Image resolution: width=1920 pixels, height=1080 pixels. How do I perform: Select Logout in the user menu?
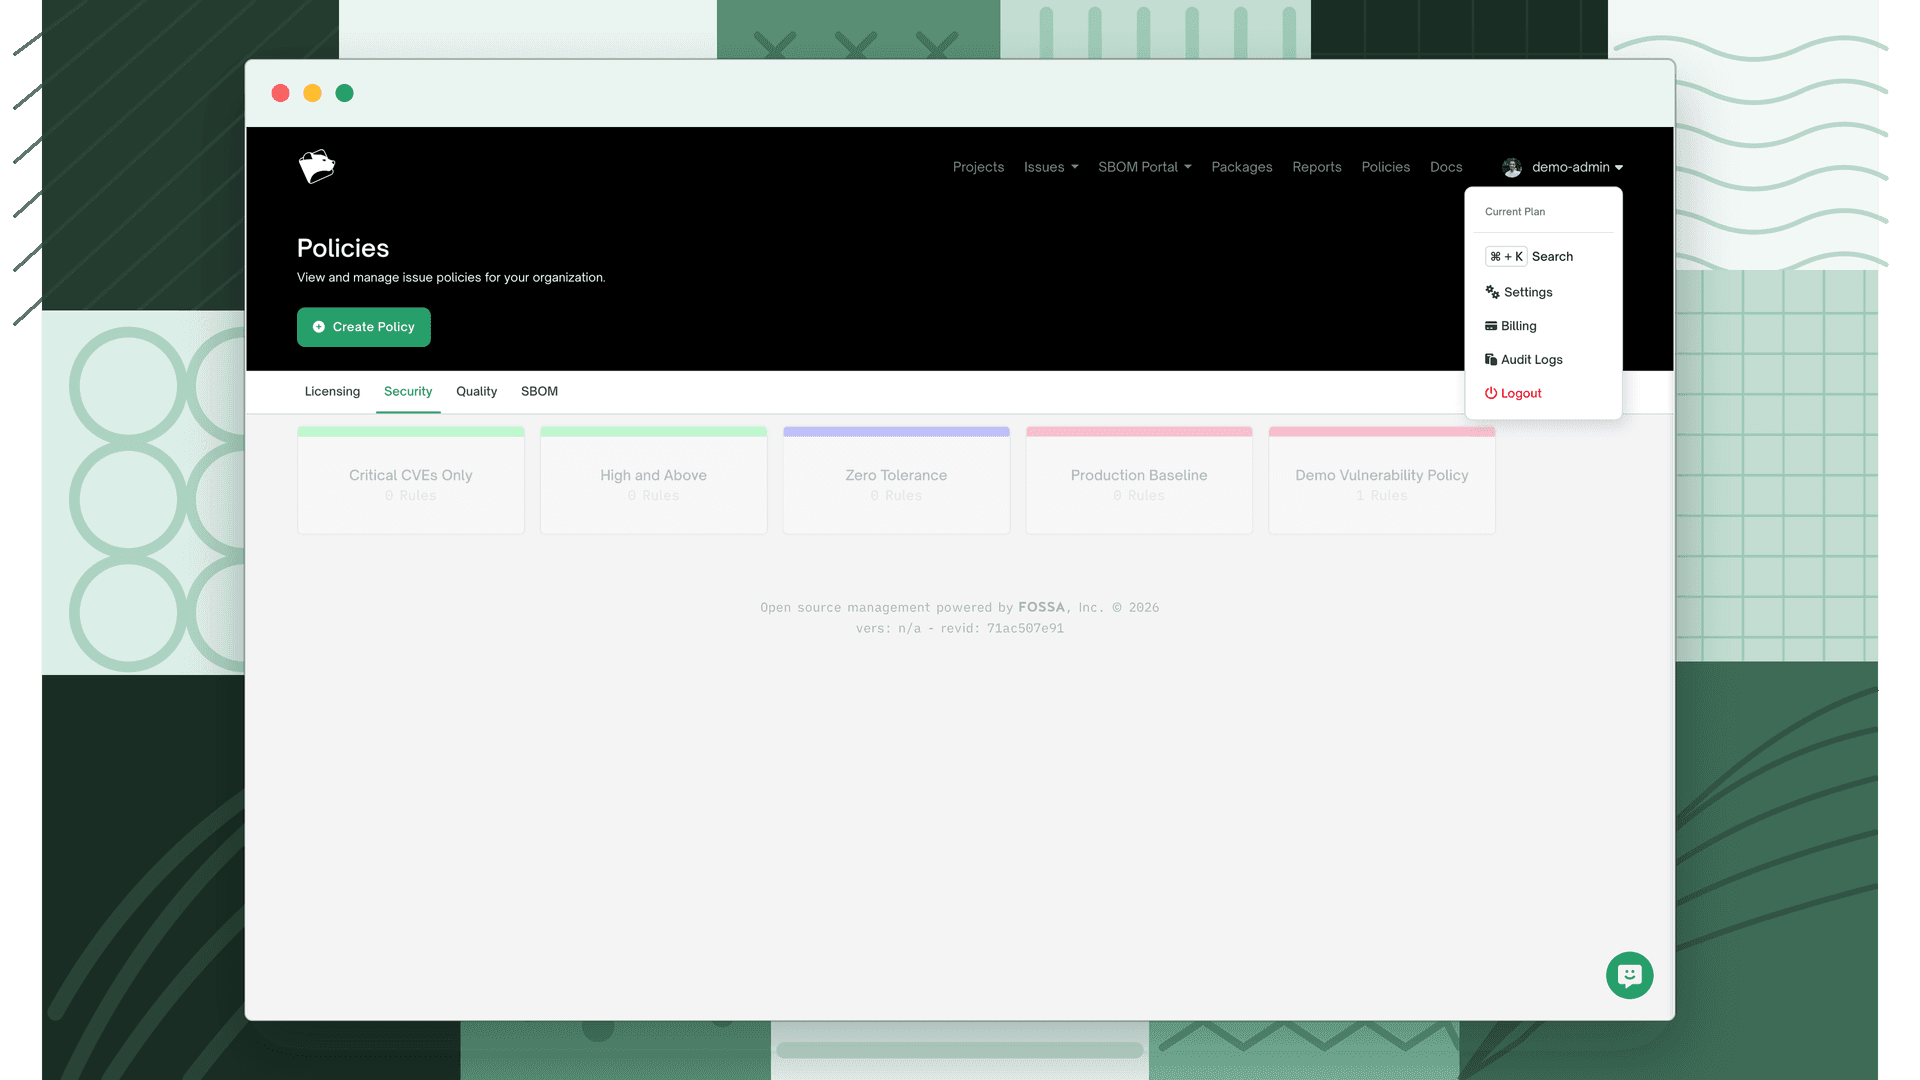(x=1544, y=394)
